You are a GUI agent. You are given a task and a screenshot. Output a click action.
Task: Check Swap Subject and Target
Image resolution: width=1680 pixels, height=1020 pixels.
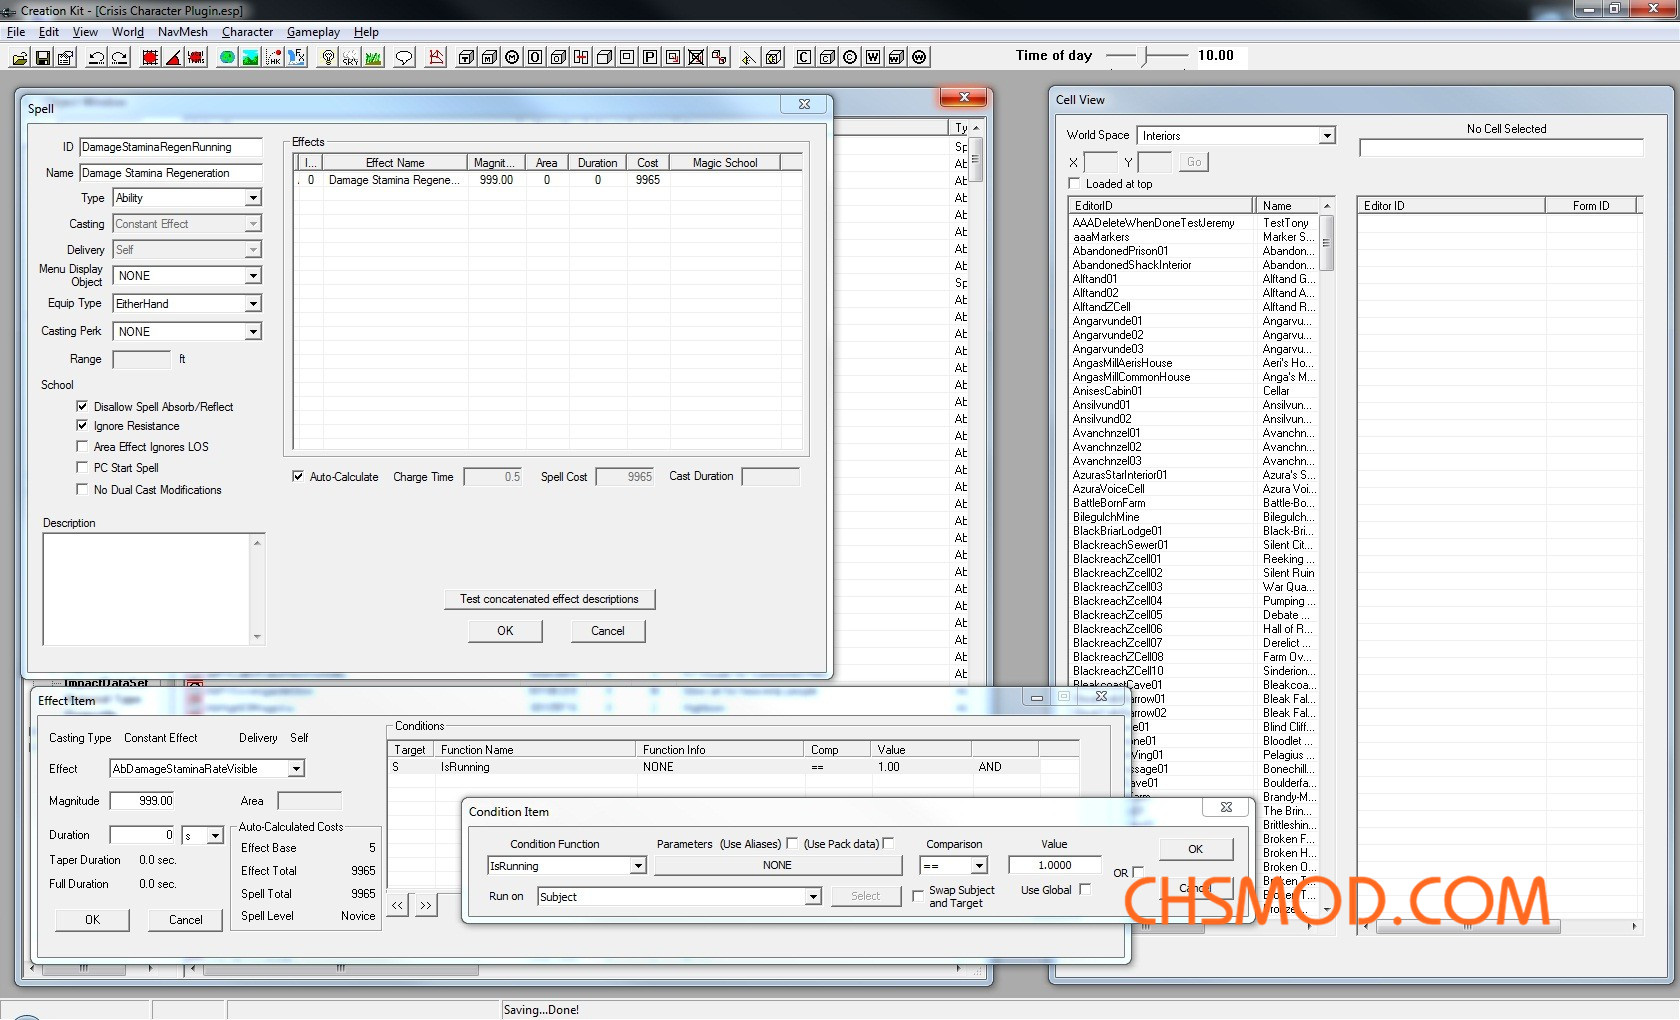pos(918,896)
